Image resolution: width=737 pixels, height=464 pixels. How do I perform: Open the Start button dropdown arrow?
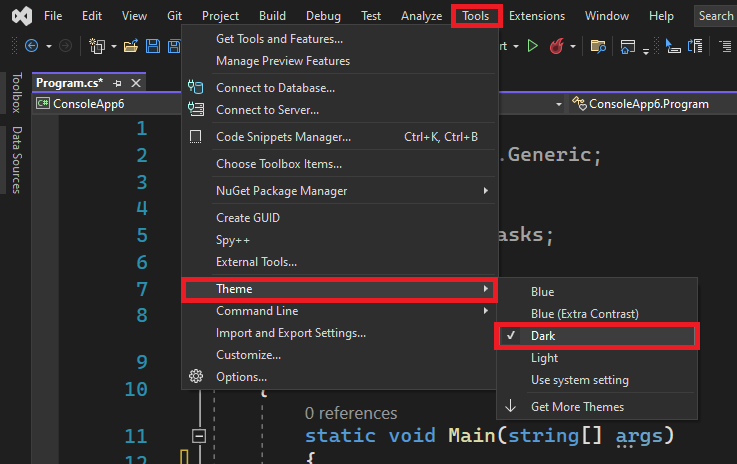tap(516, 47)
